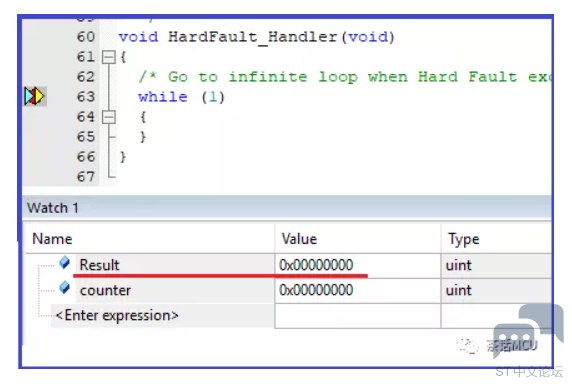This screenshot has width=572, height=387.
Task: Collapse the function block fold at line 61
Action: click(108, 57)
